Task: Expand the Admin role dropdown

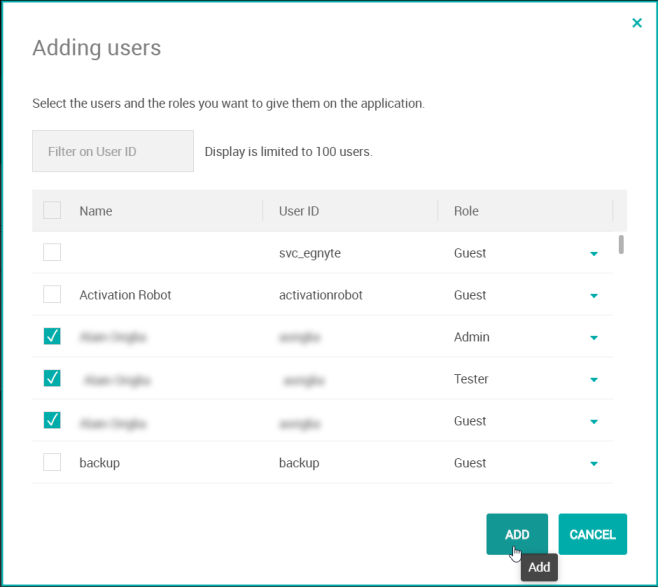Action: [x=594, y=338]
